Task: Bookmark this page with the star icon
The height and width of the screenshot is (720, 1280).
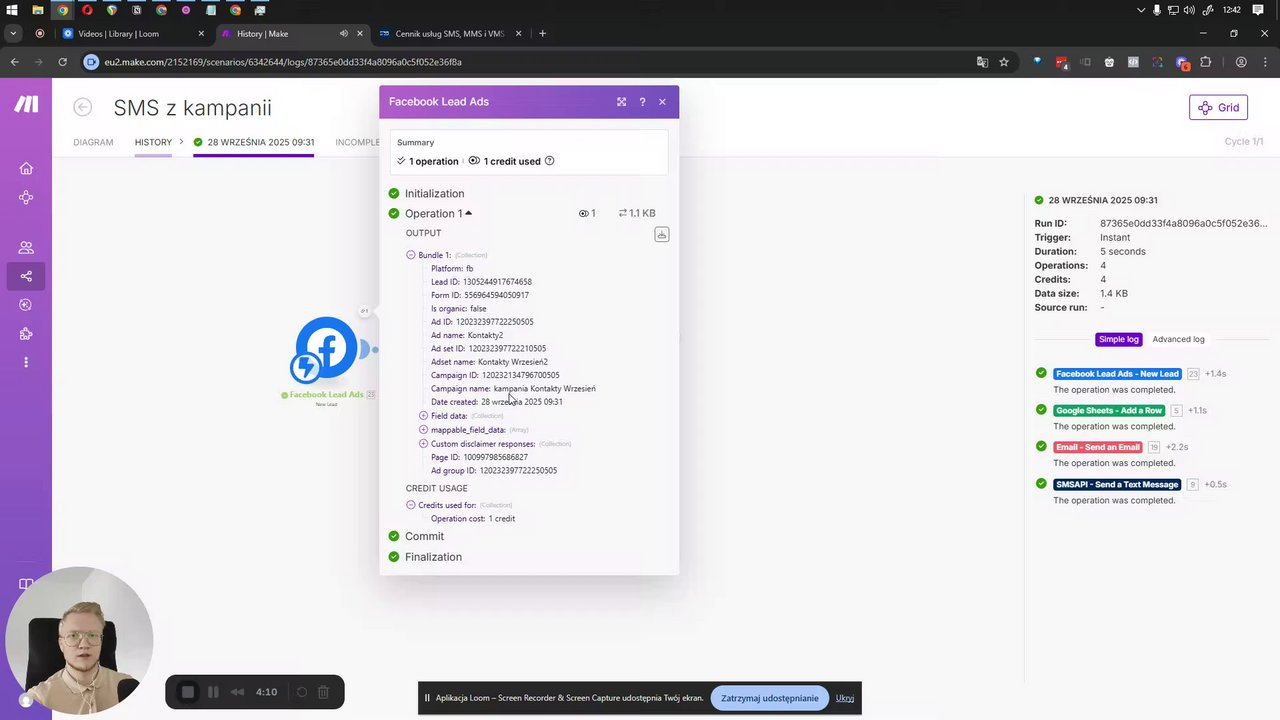Action: [1004, 62]
